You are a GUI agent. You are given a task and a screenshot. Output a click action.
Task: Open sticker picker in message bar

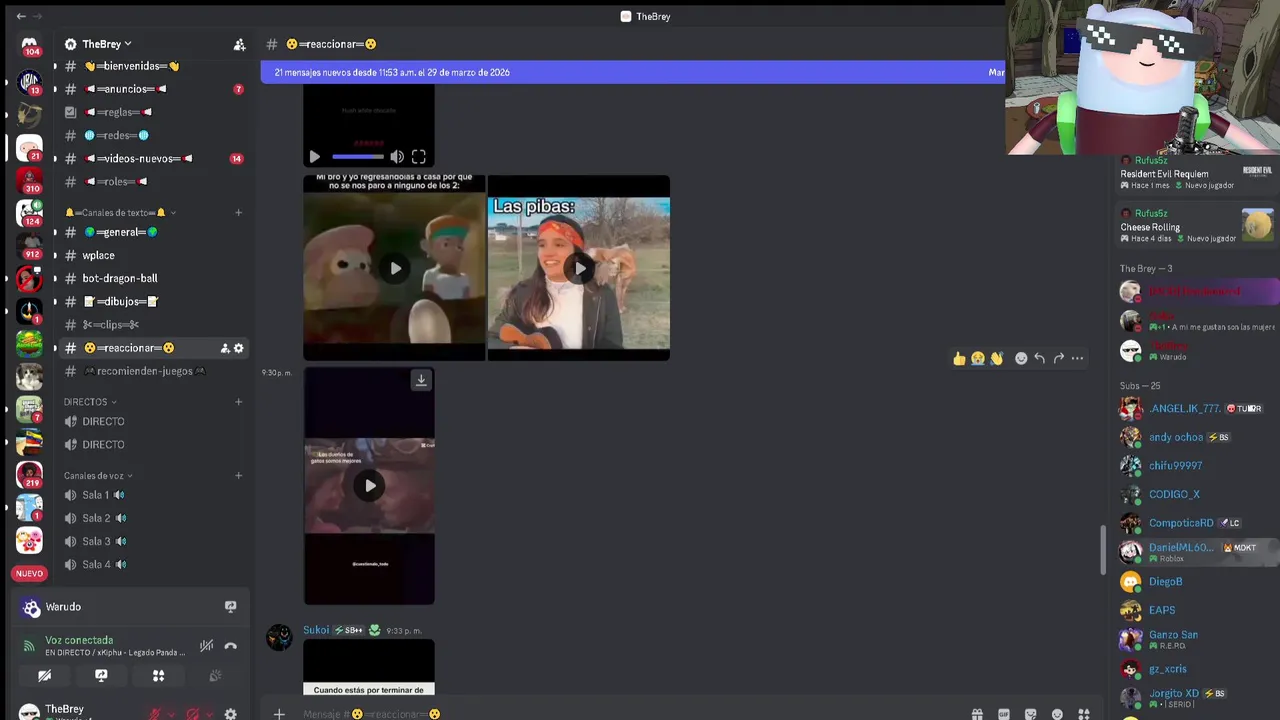[1031, 714]
